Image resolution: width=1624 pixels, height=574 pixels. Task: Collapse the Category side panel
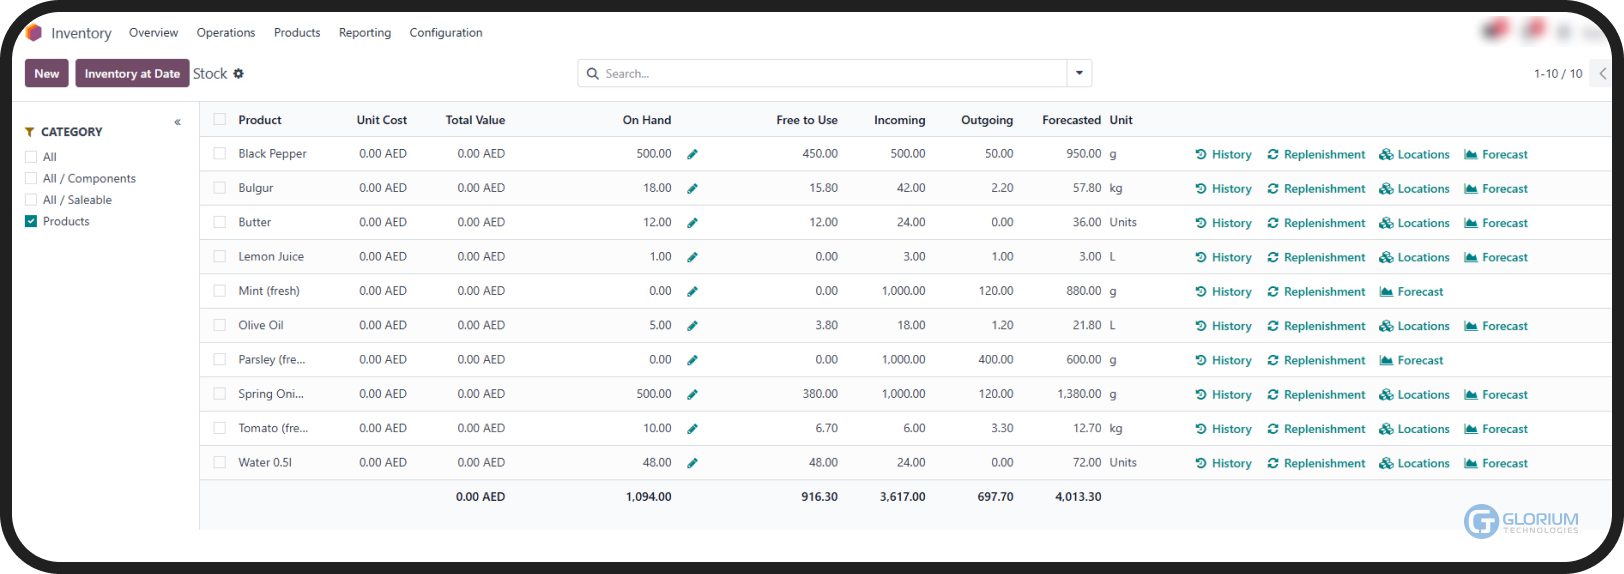pyautogui.click(x=178, y=122)
